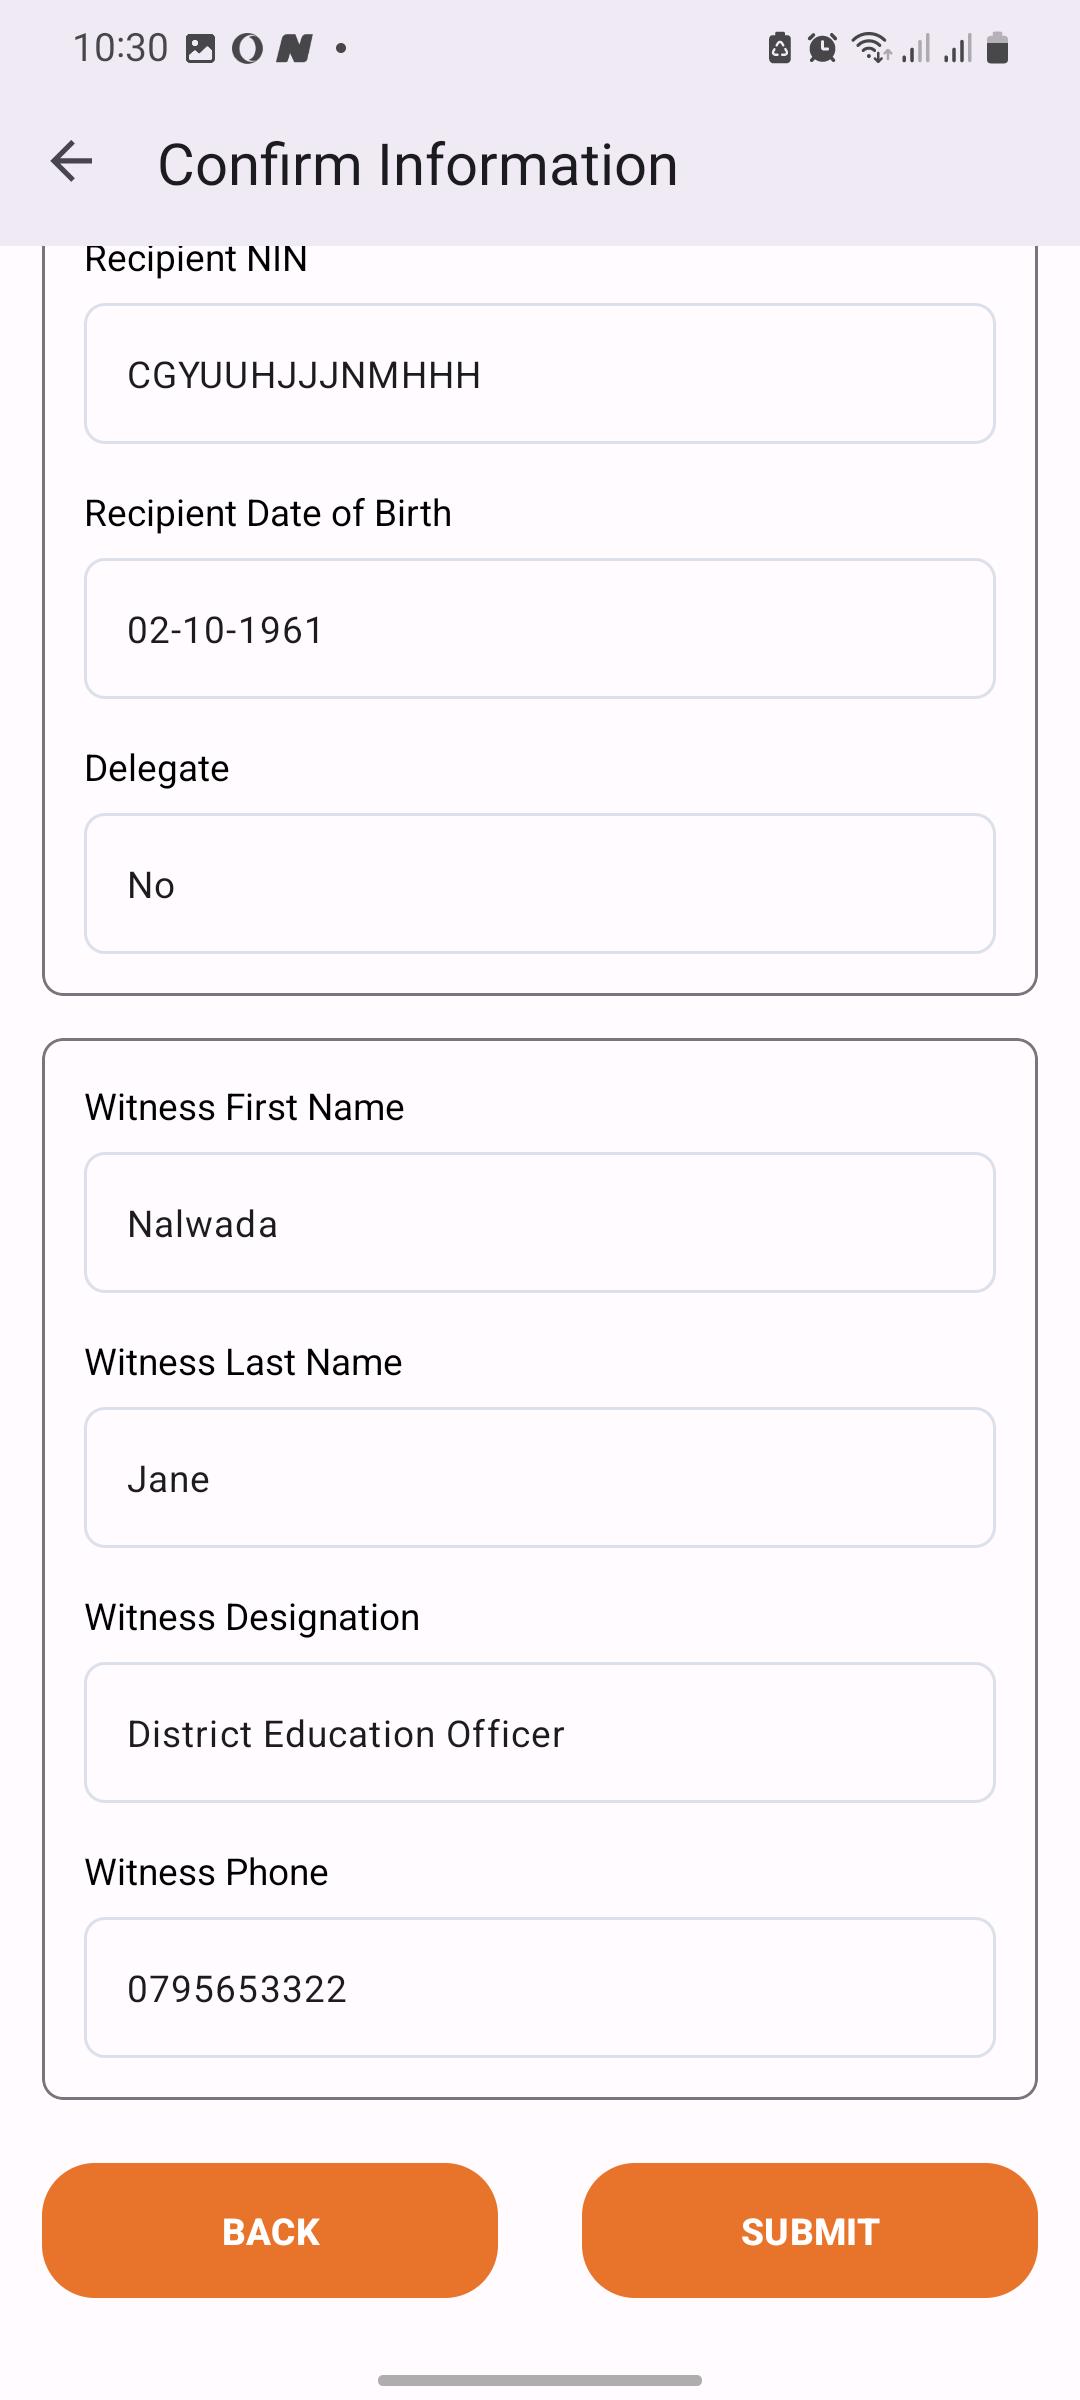Select the Witness Last Name field
The width and height of the screenshot is (1080, 2400).
coord(540,1478)
